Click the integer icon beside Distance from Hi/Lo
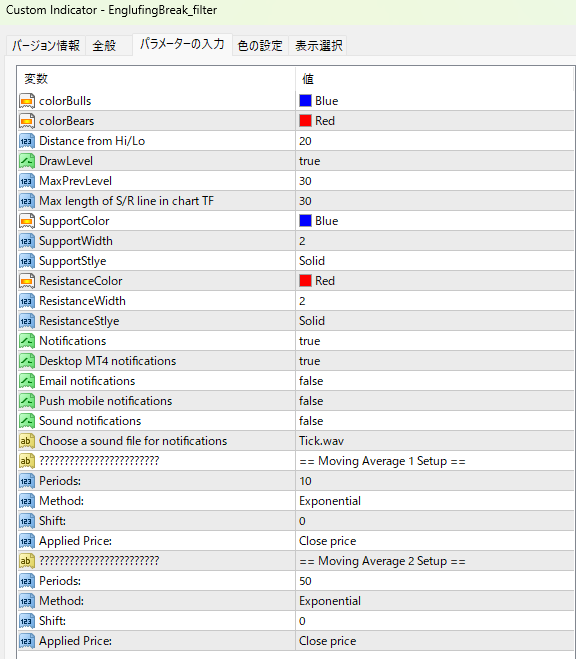 coord(26,141)
